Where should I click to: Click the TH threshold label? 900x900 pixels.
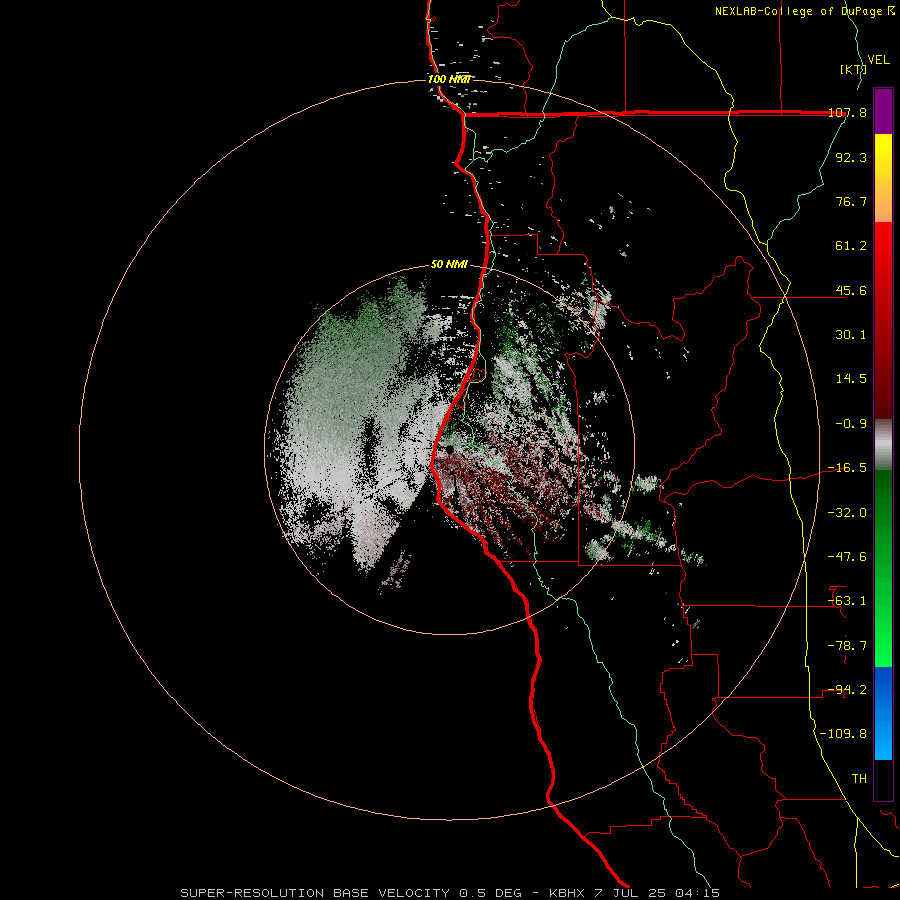click(859, 779)
